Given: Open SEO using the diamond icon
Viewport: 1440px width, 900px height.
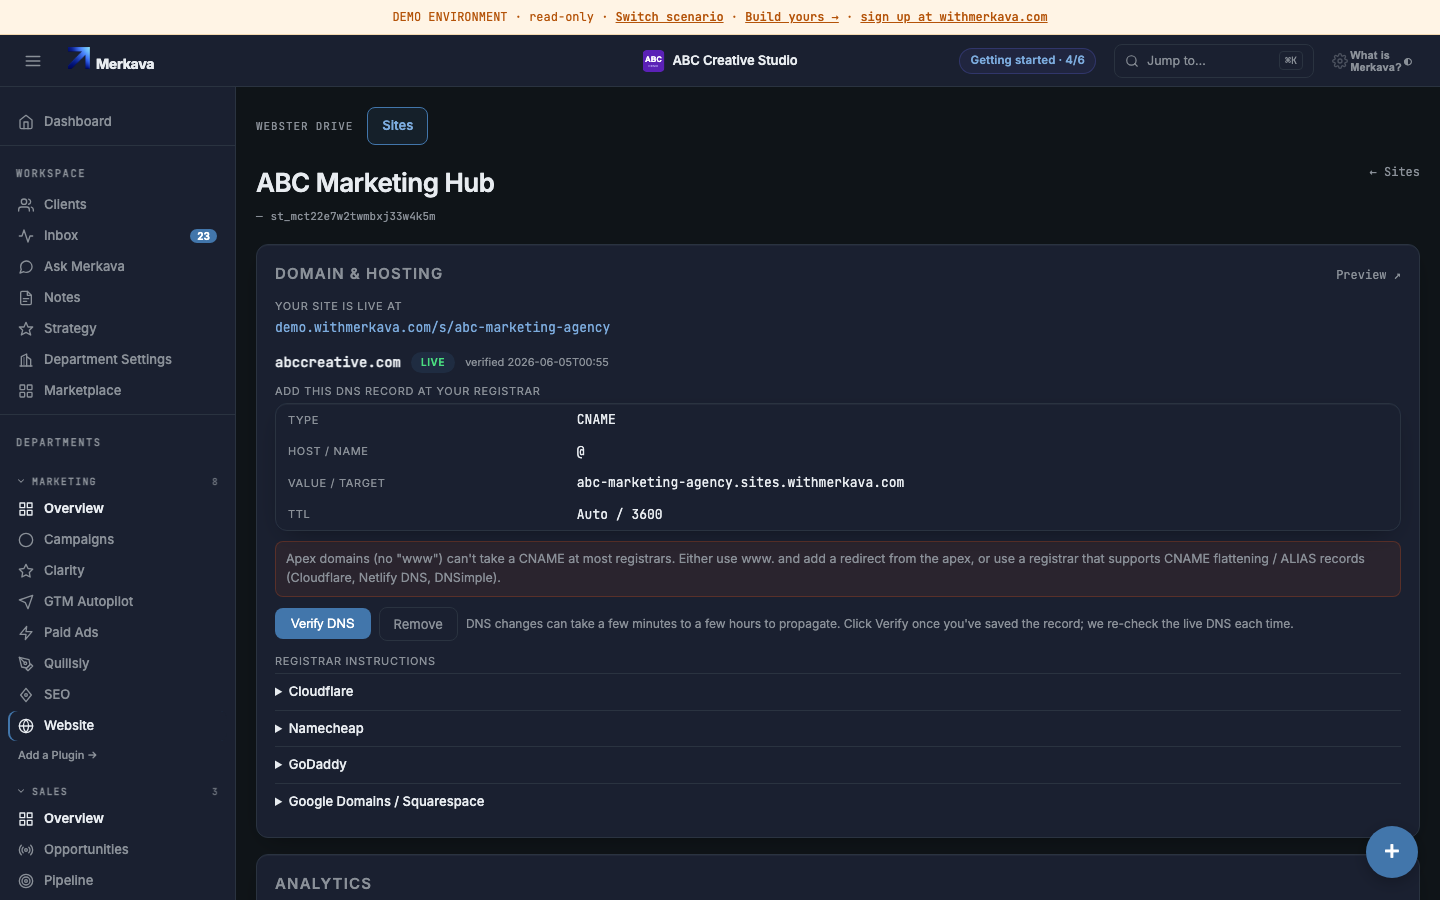Looking at the screenshot, I should [26, 695].
